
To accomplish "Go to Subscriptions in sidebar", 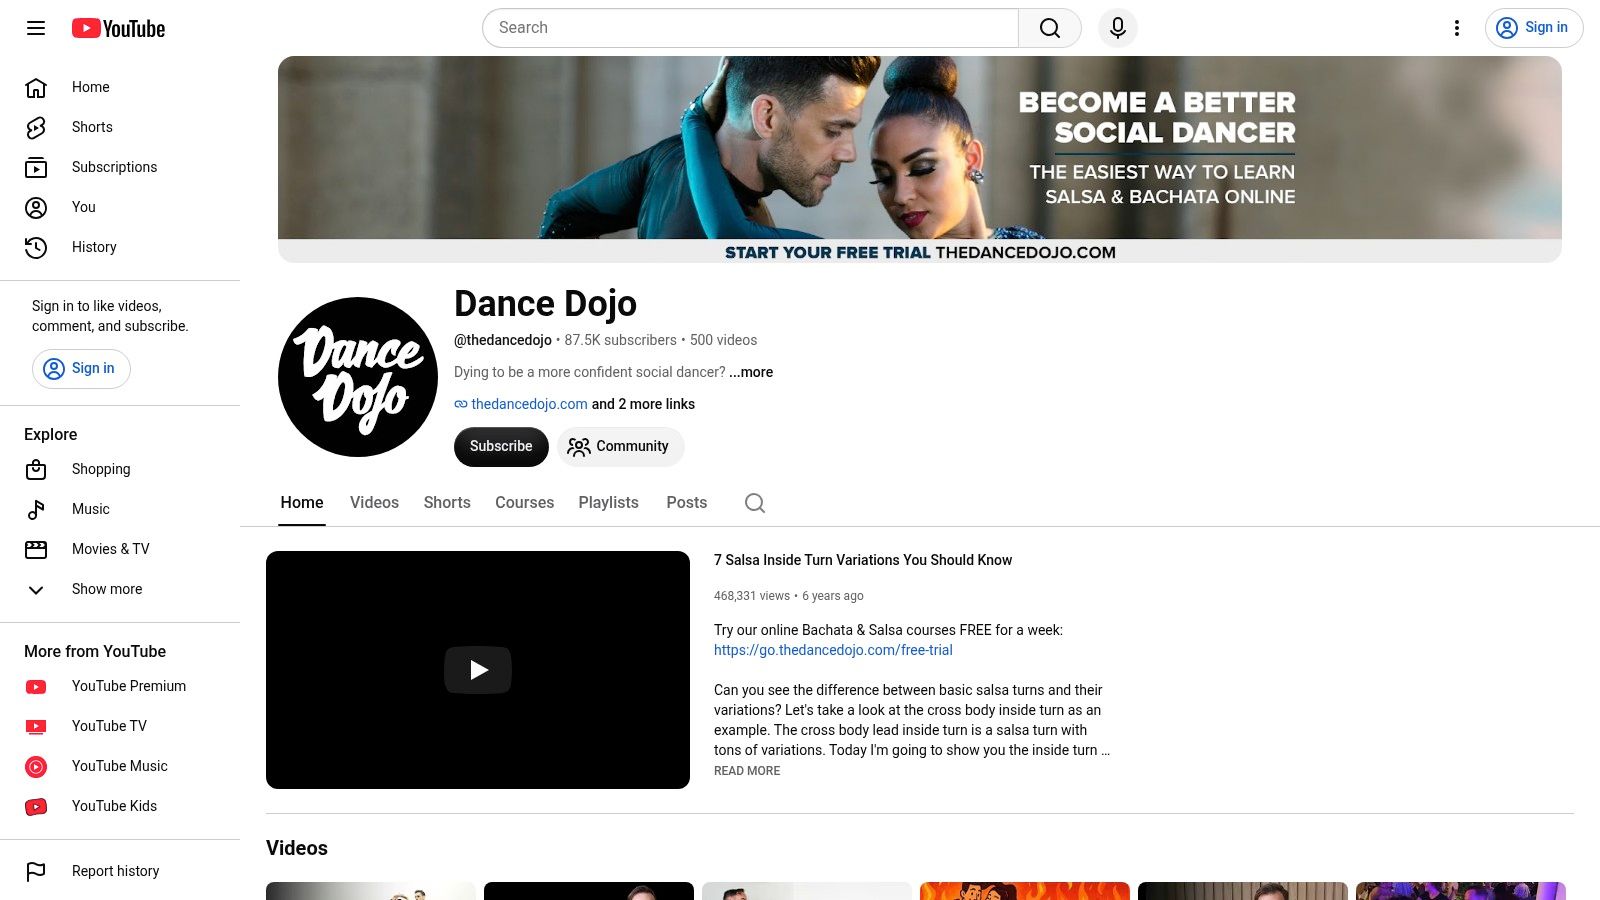I will tap(120, 167).
